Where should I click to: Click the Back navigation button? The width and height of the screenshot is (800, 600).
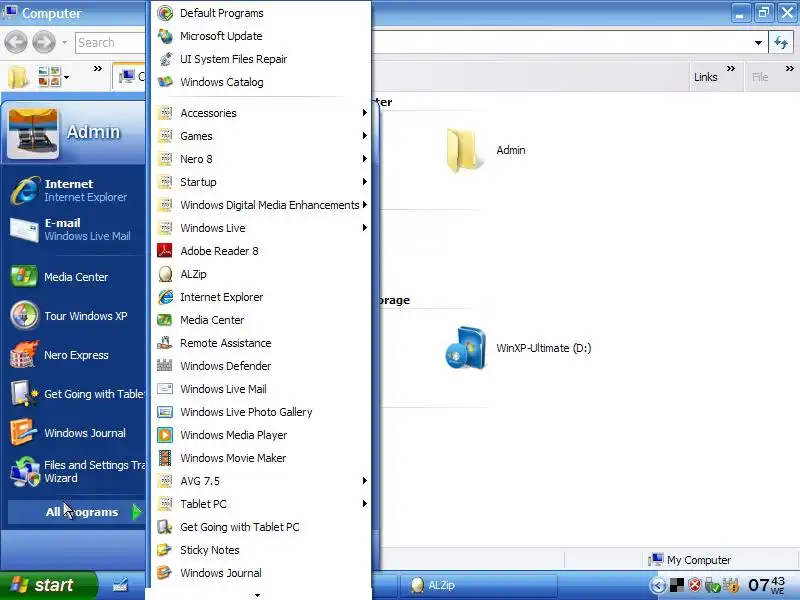pos(16,42)
